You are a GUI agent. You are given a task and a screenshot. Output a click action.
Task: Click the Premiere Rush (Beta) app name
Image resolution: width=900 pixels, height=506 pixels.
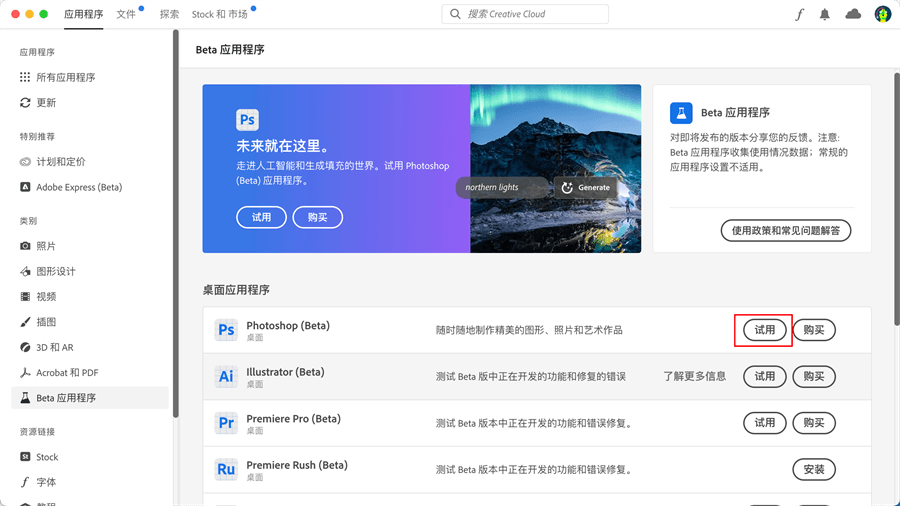[297, 465]
